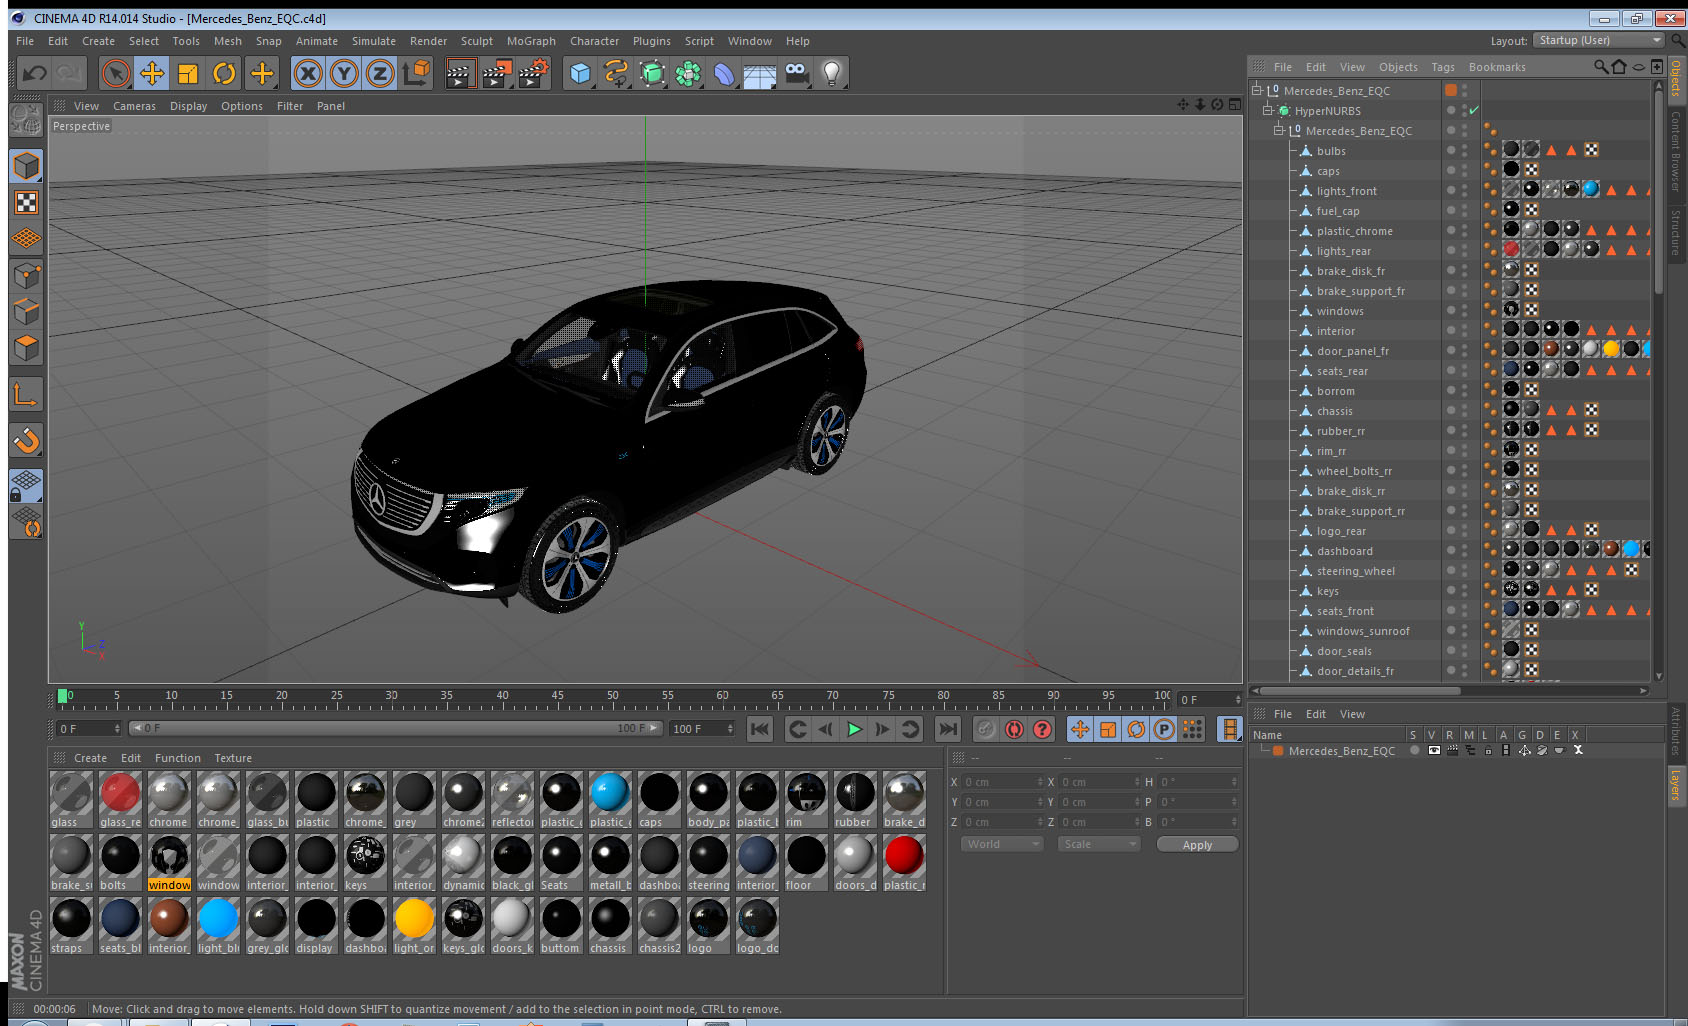1688x1026 pixels.
Task: Open the X position stepper arrows
Action: tap(1040, 781)
